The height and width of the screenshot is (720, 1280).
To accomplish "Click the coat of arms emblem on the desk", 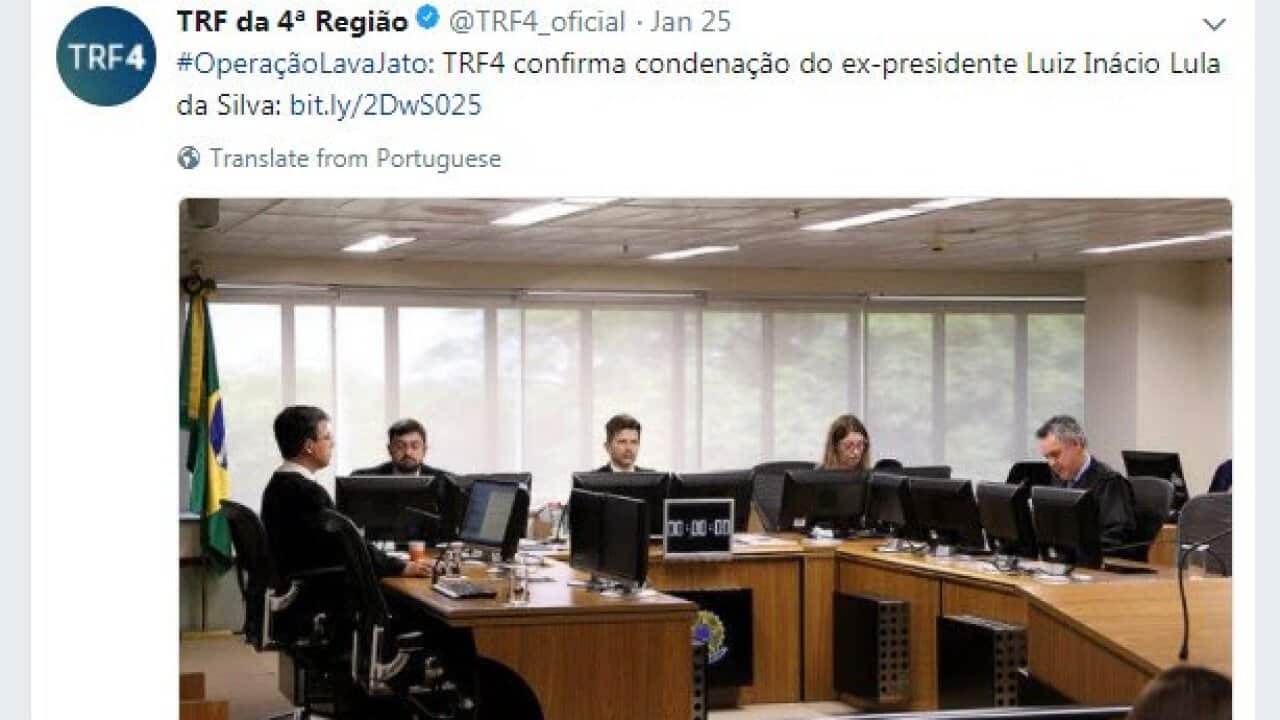I will (x=709, y=637).
